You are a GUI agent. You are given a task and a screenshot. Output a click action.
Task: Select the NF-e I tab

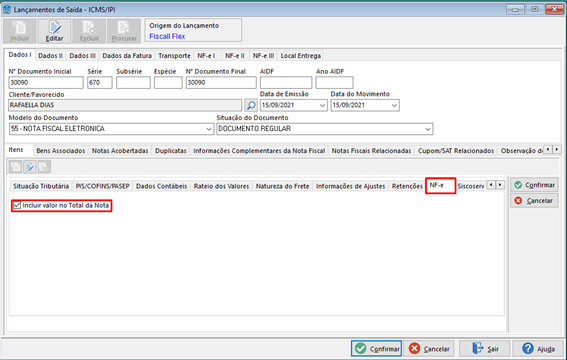point(206,56)
